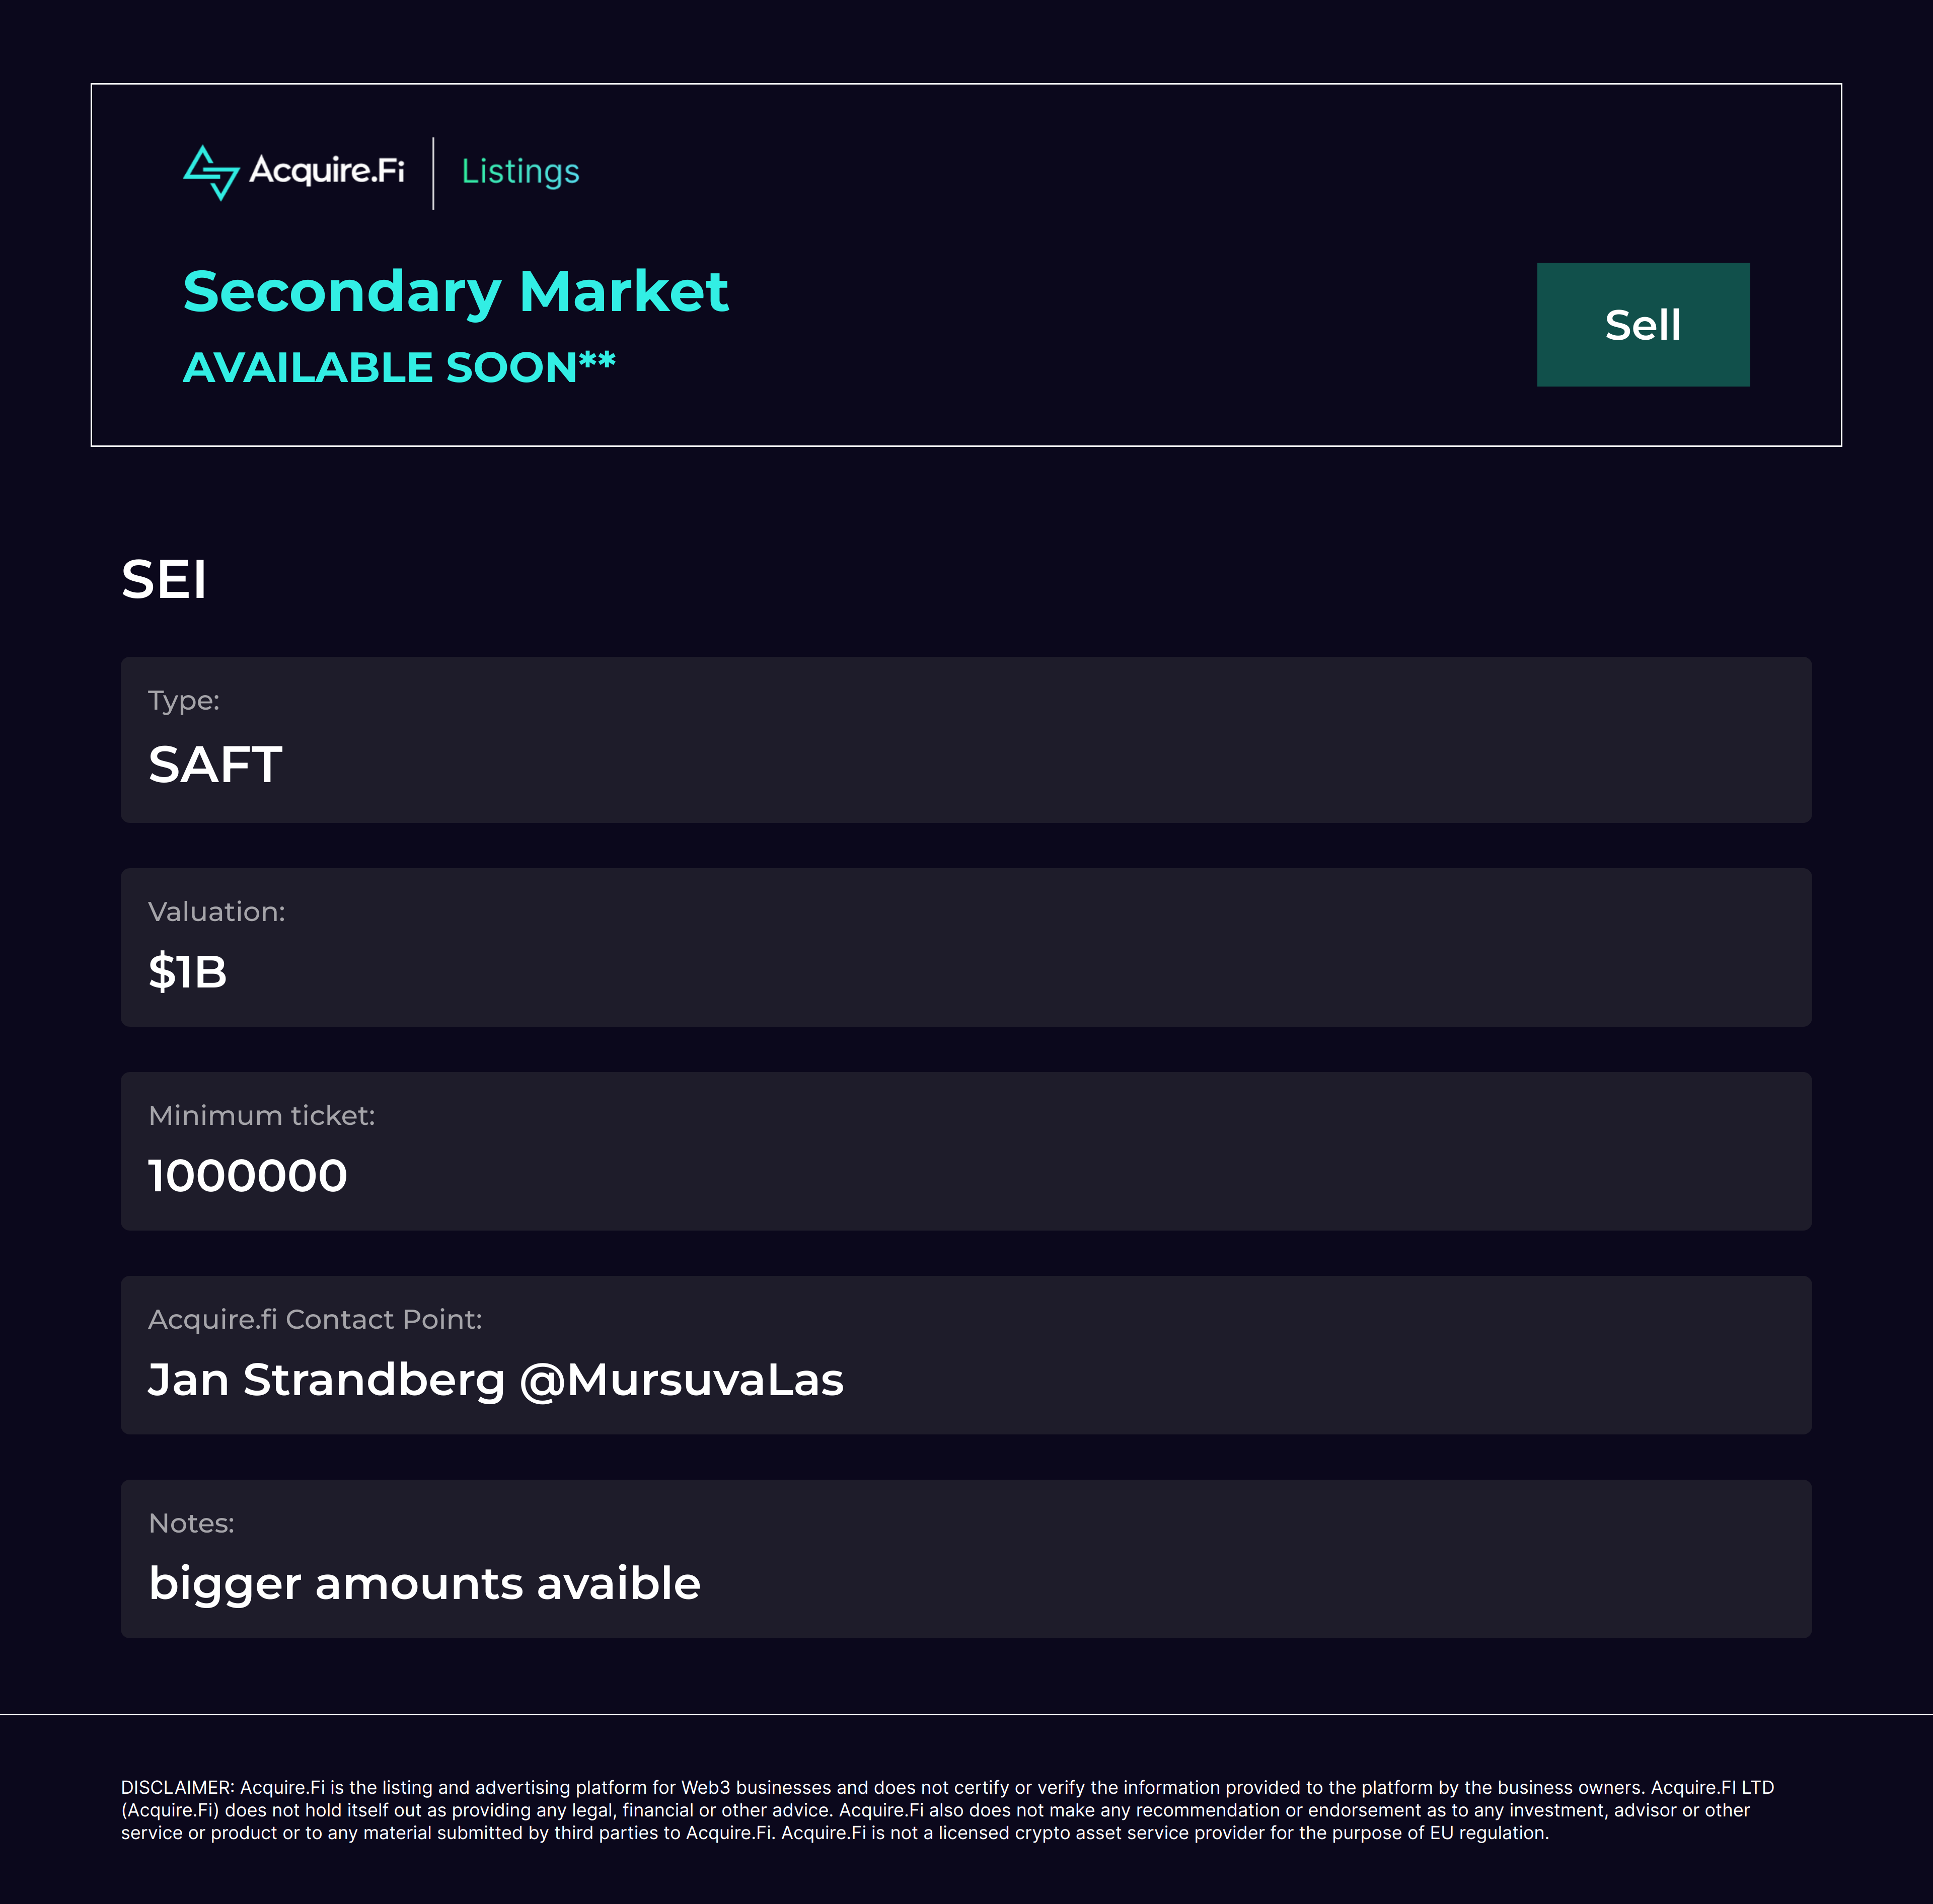Click the DISCLAIMER footer text
This screenshot has width=1933, height=1904.
[x=946, y=1810]
